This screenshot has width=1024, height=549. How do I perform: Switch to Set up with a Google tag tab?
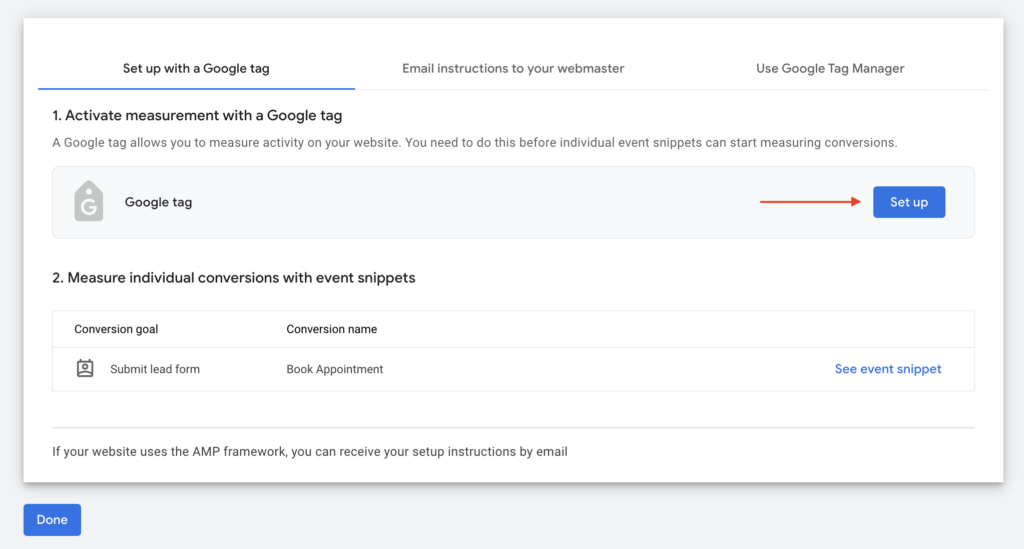pyautogui.click(x=196, y=69)
